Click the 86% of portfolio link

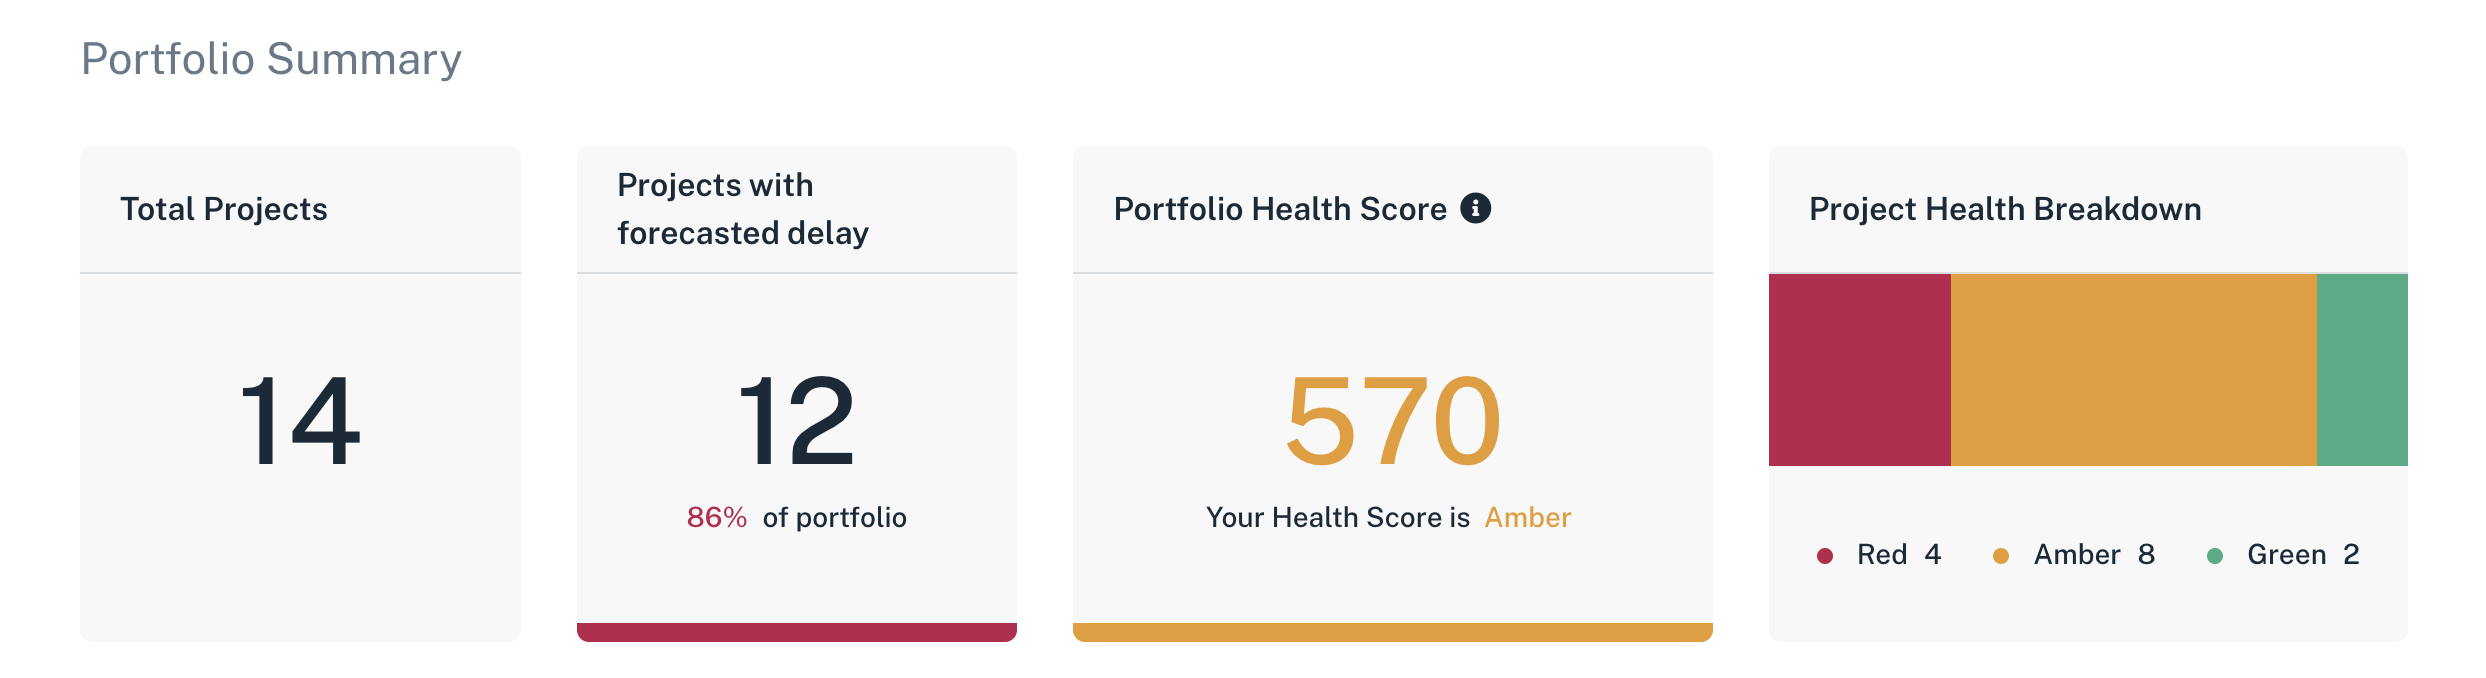797,517
